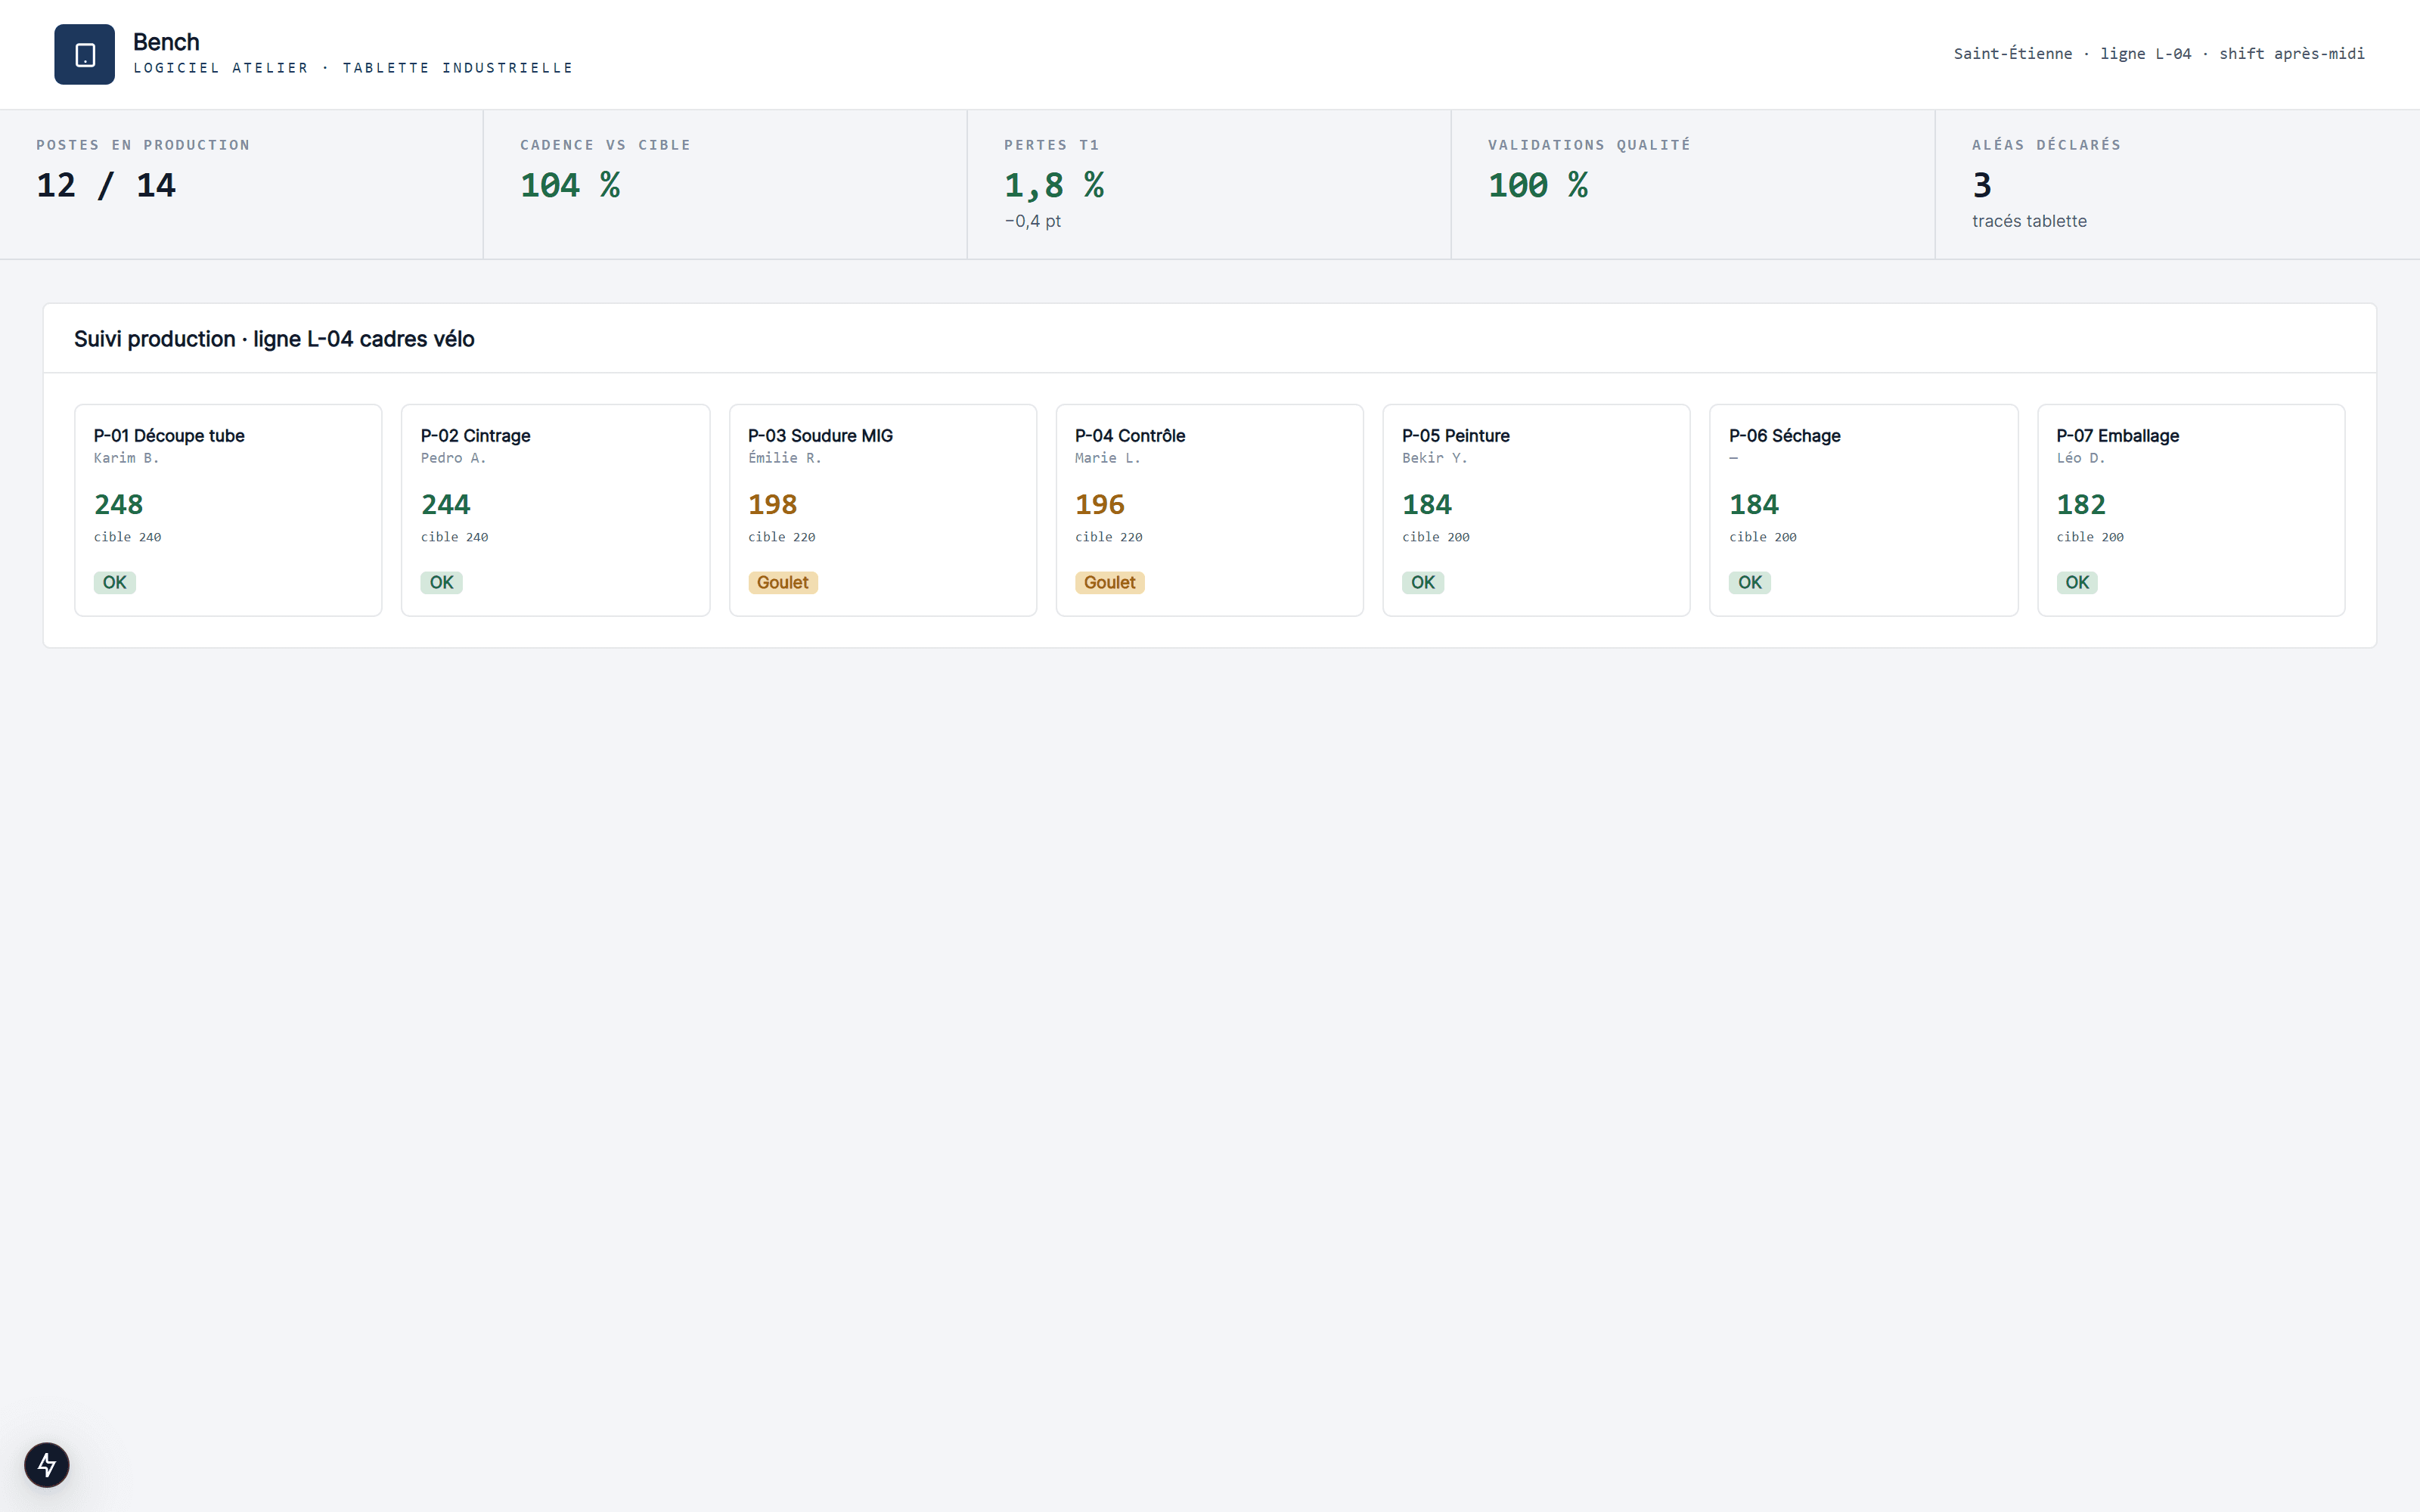Image resolution: width=2420 pixels, height=1512 pixels.
Task: Open the P-02 Cintrage card title
Action: click(x=475, y=436)
